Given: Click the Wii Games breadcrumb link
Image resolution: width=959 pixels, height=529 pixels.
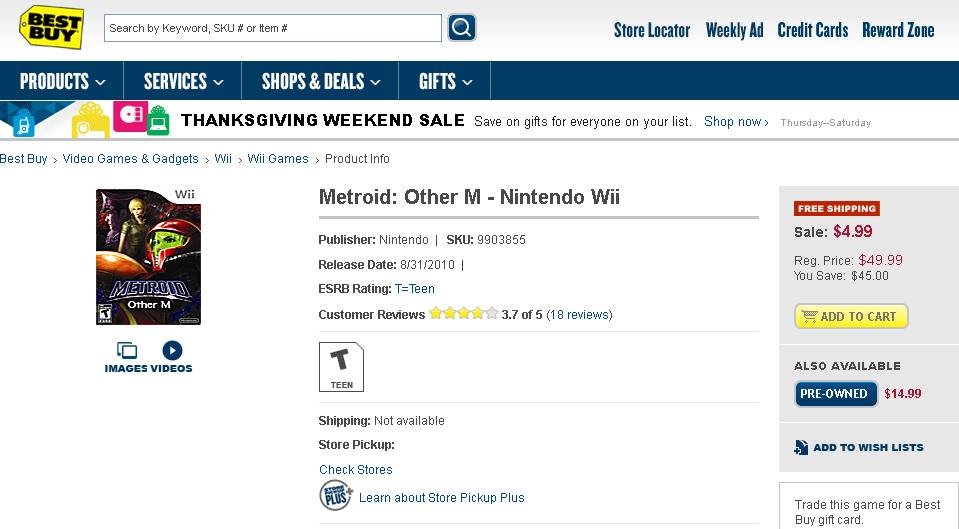Looking at the screenshot, I should 278,159.
